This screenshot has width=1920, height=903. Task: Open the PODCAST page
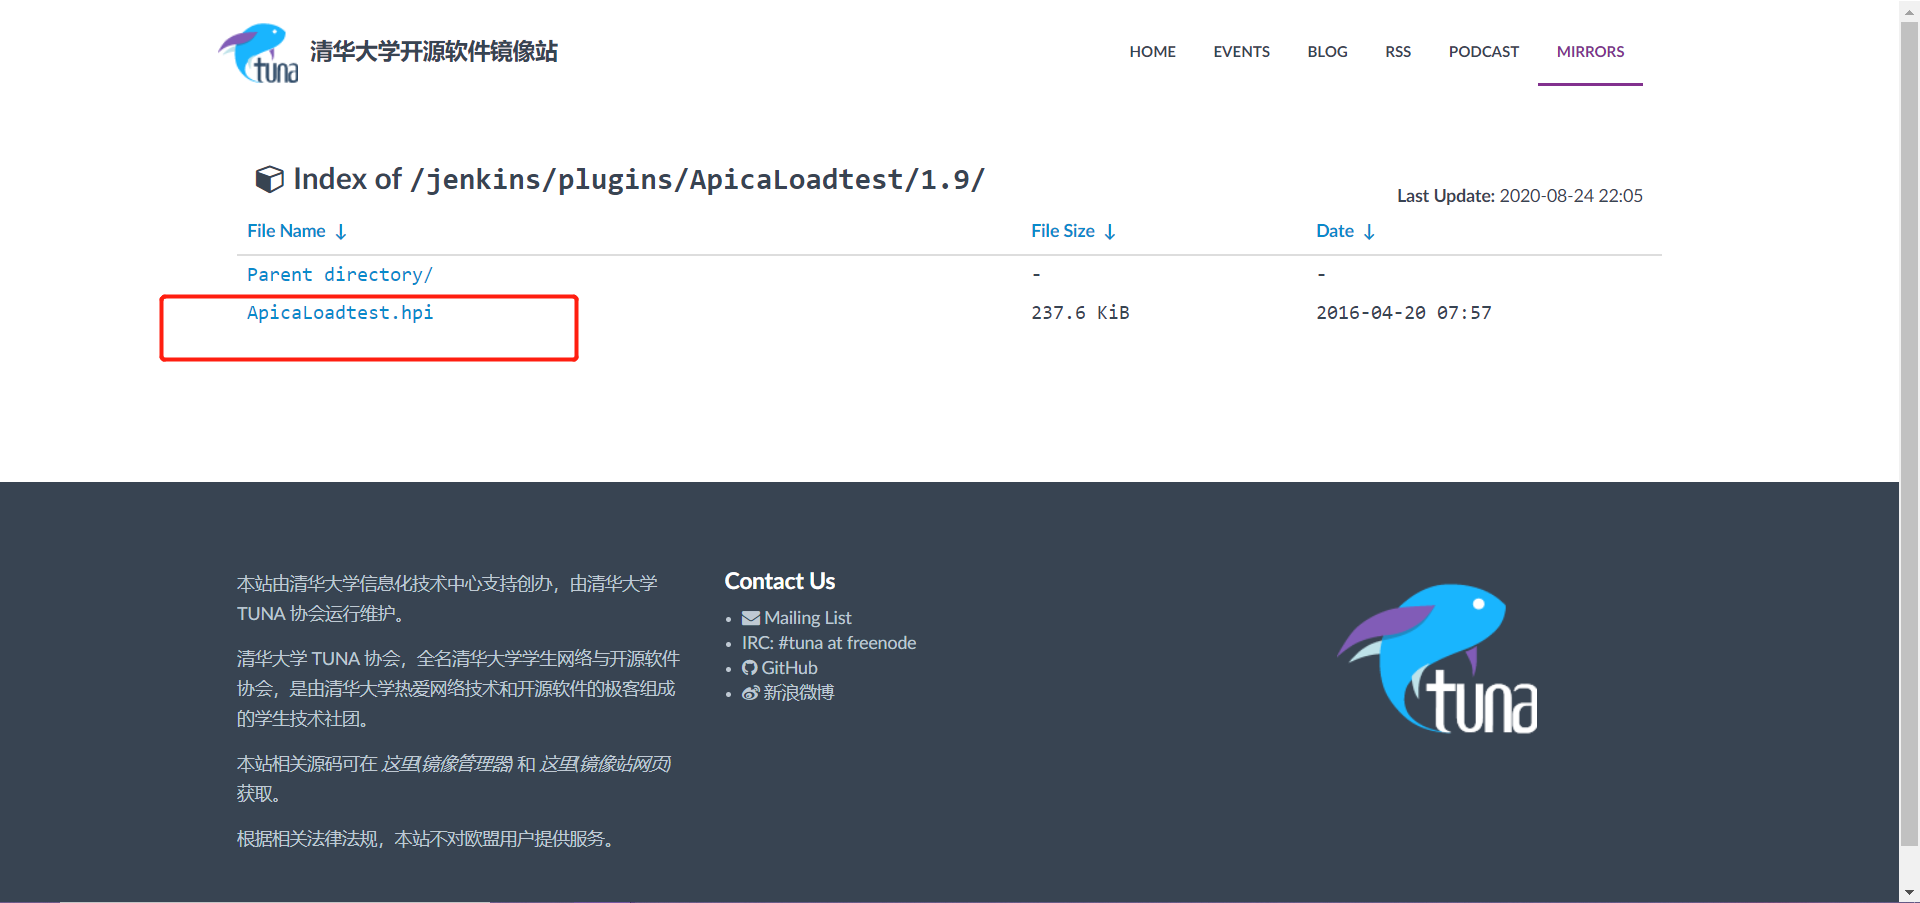tap(1484, 51)
